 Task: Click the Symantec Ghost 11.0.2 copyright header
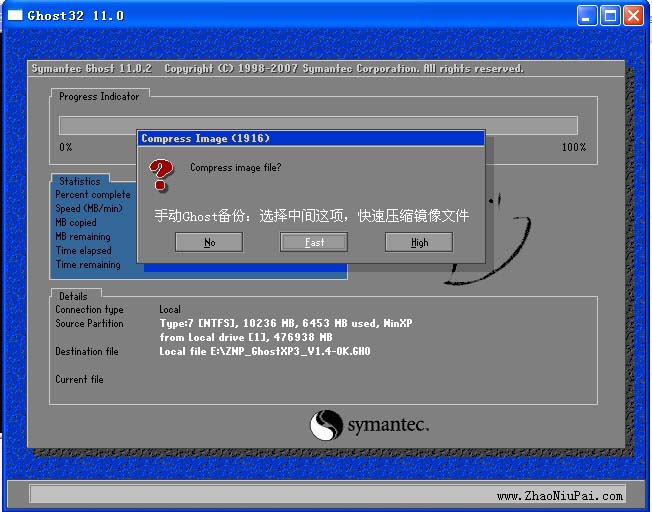(x=277, y=69)
